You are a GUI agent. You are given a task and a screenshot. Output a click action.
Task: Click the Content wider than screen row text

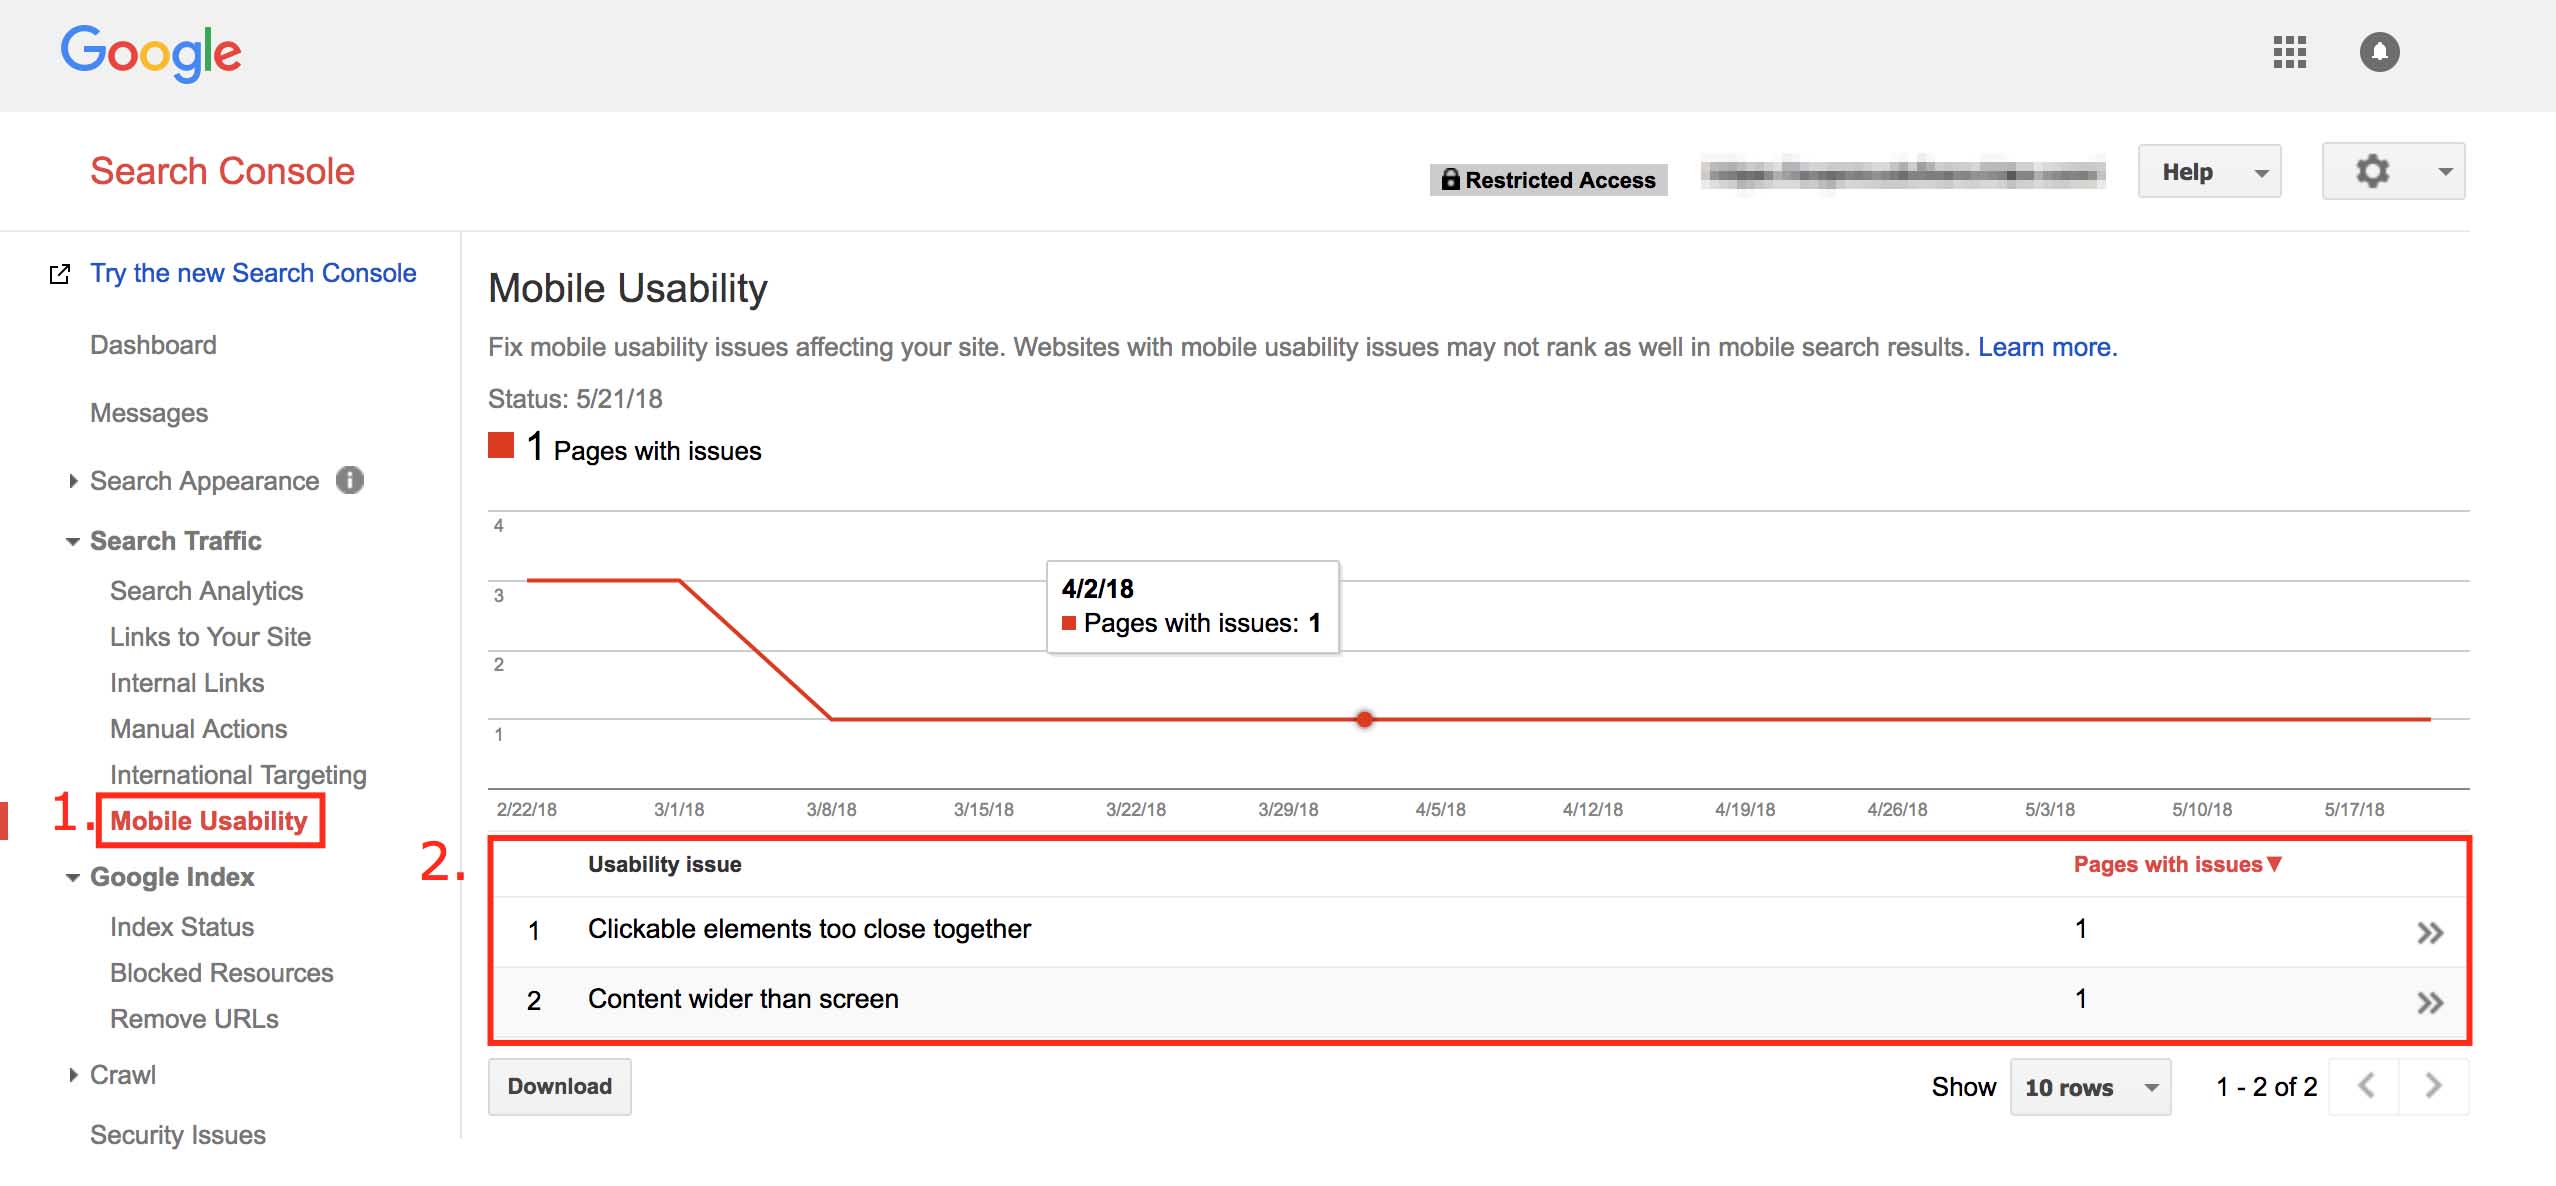click(743, 999)
